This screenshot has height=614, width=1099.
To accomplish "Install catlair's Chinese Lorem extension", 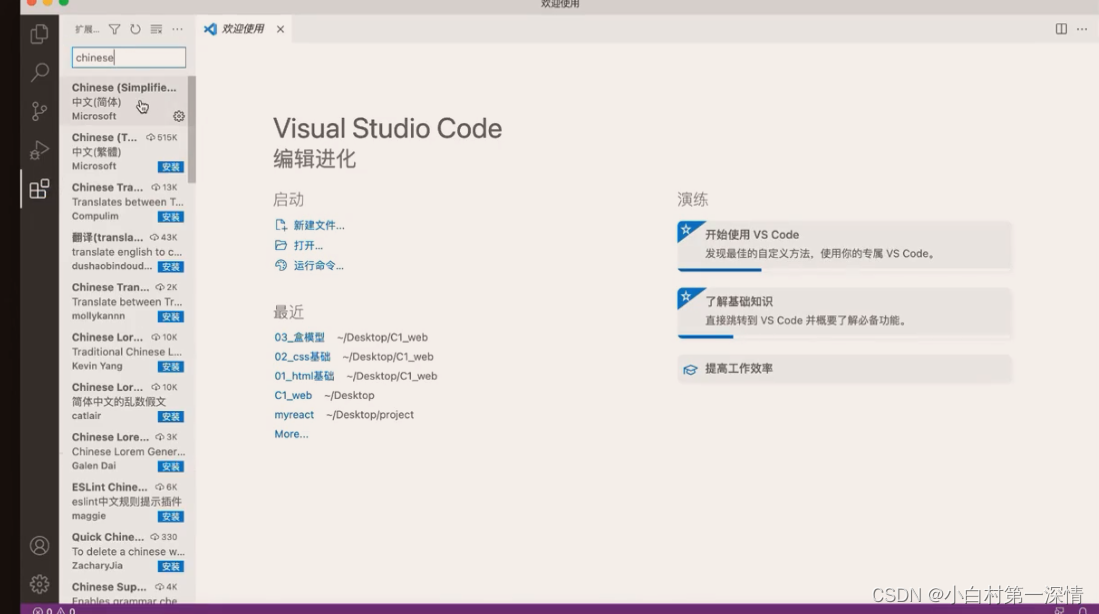I will pyautogui.click(x=170, y=416).
